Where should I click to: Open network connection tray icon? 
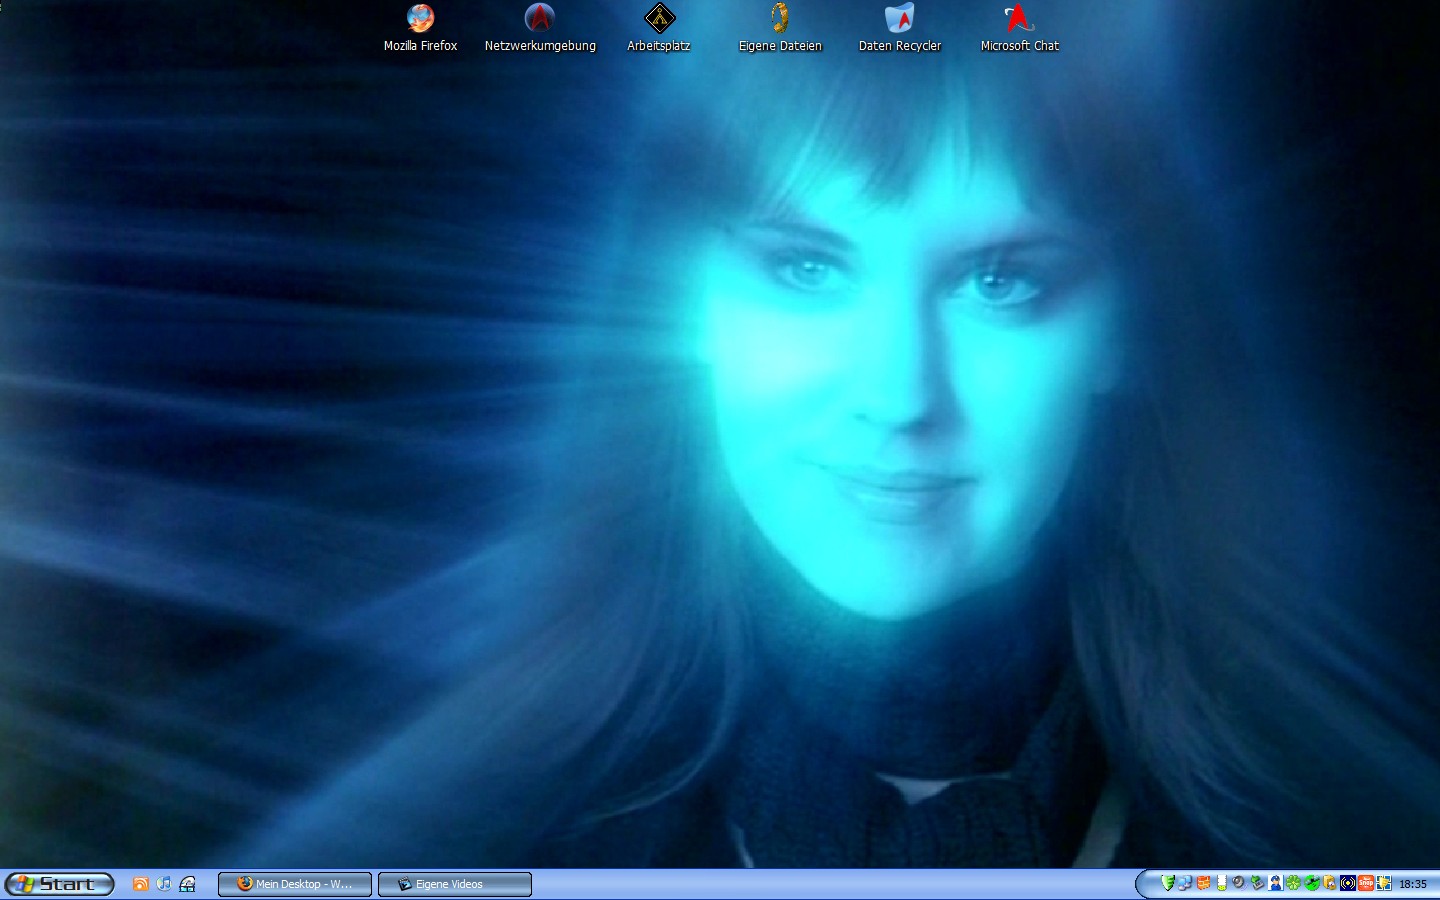click(1185, 883)
